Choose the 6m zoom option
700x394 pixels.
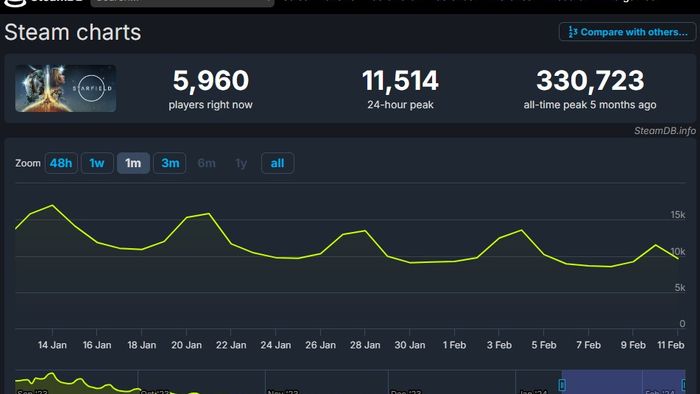(206, 163)
